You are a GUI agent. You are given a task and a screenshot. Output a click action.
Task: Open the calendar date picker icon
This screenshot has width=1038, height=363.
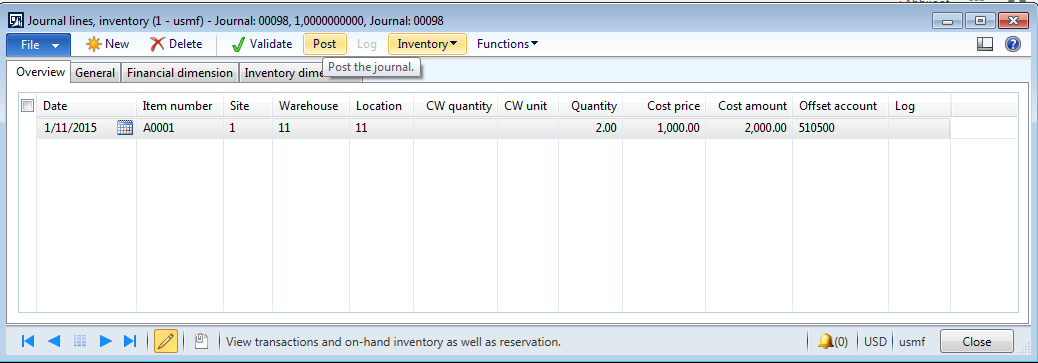coord(124,128)
